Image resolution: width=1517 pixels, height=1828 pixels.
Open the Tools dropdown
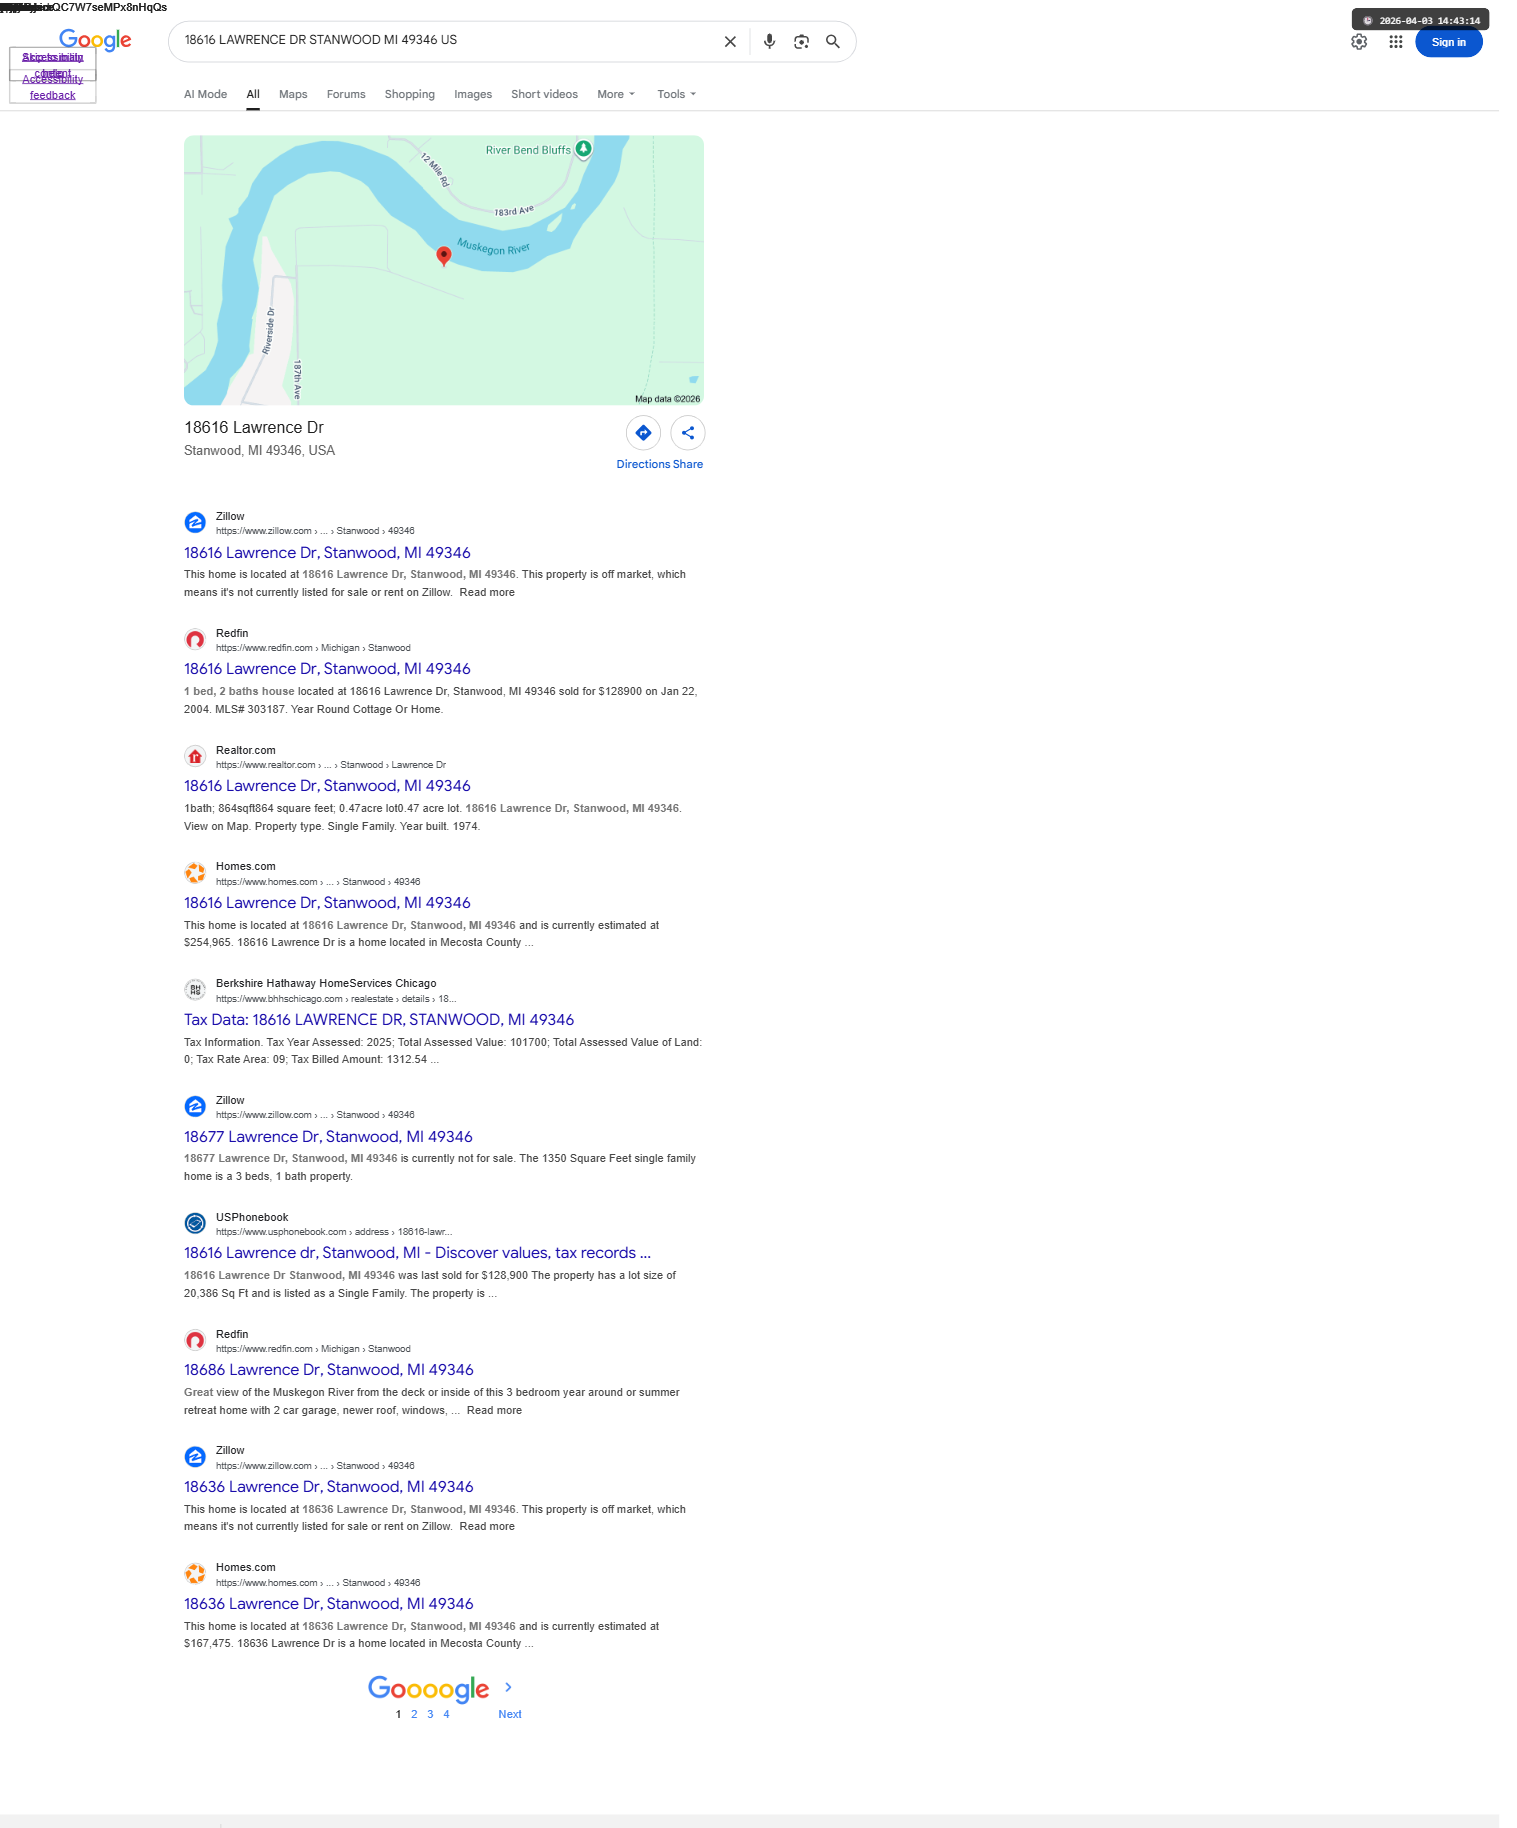point(677,94)
